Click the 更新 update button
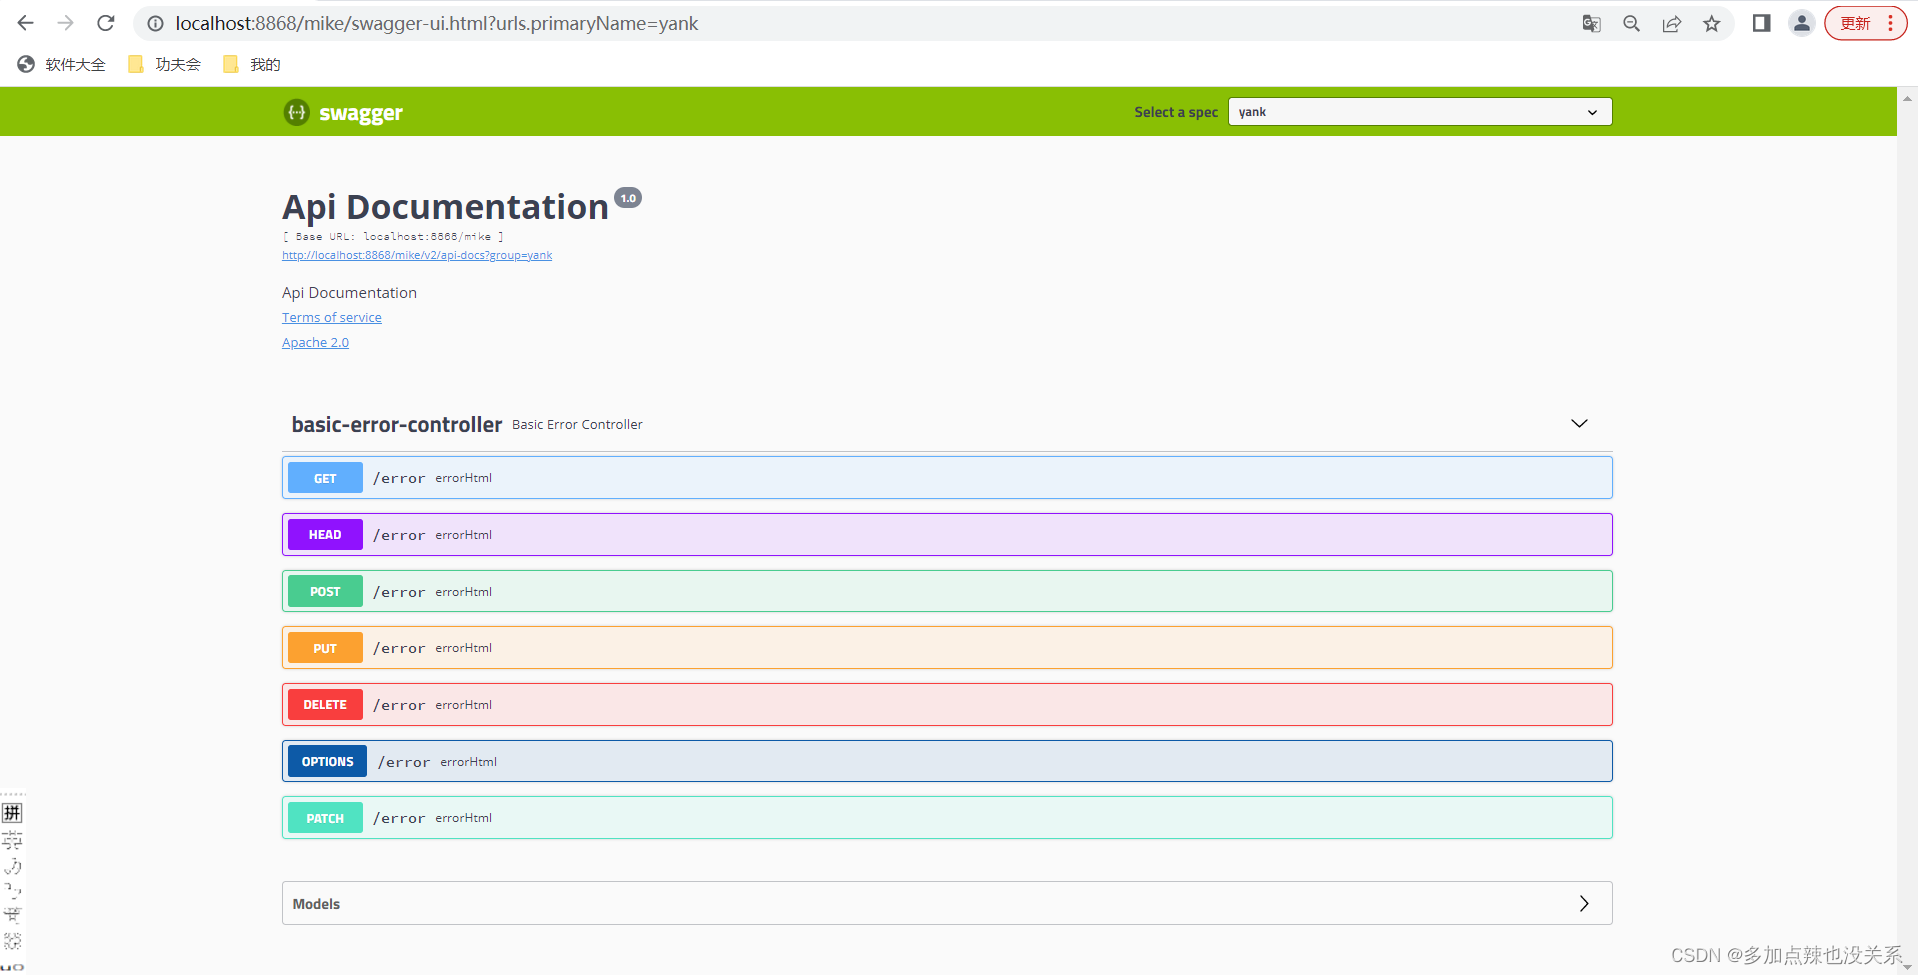1918x975 pixels. click(1855, 23)
